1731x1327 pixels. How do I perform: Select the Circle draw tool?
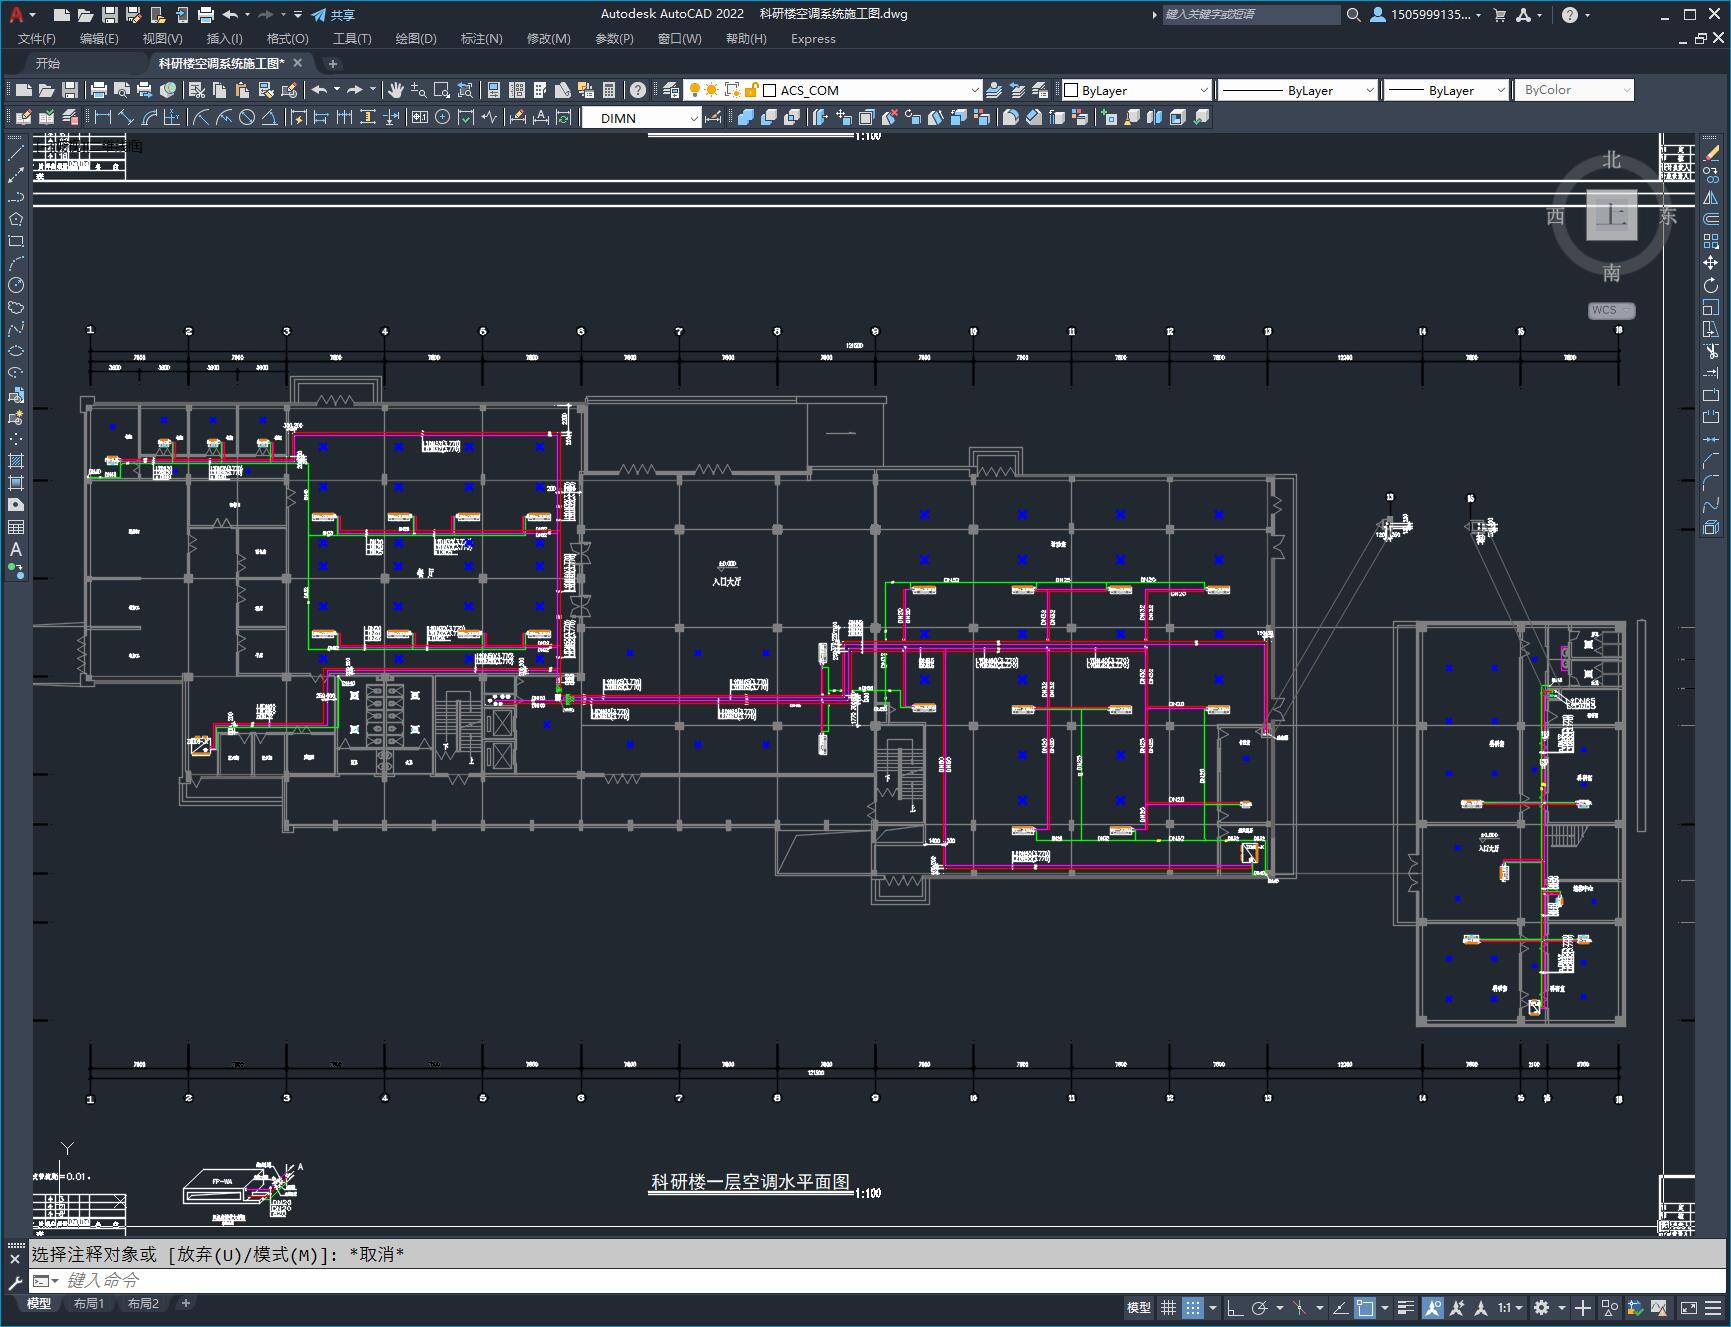pos(16,285)
